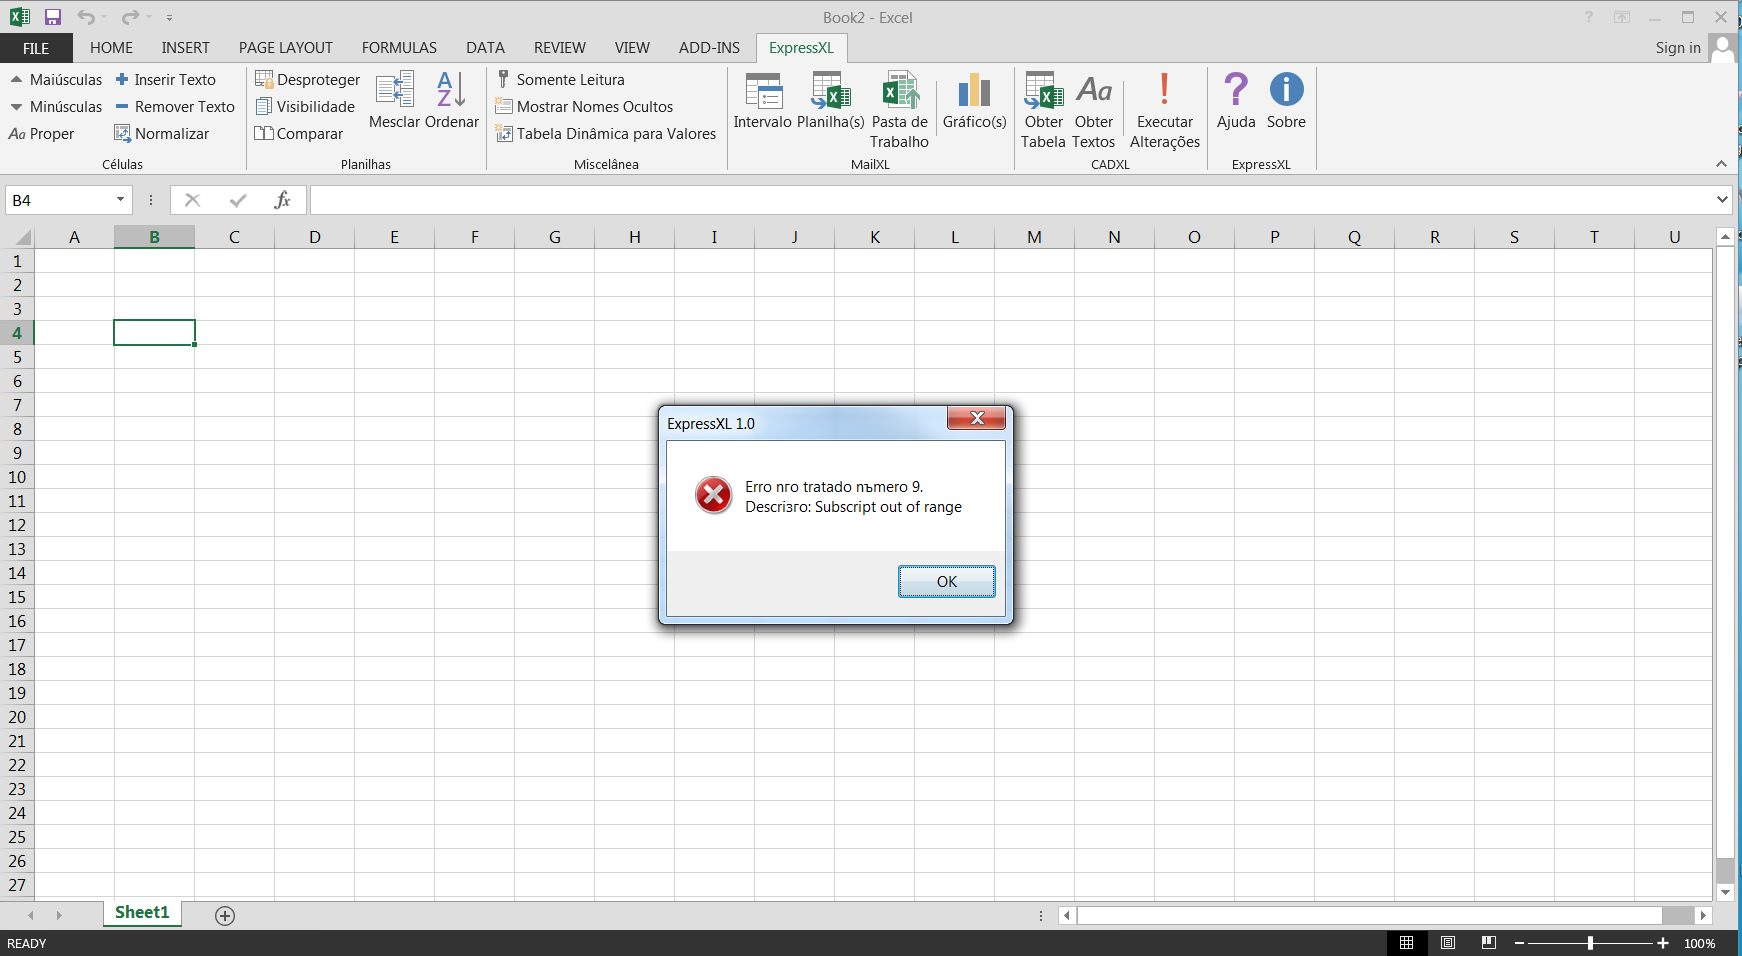
Task: Select column D header
Action: pyautogui.click(x=315, y=237)
